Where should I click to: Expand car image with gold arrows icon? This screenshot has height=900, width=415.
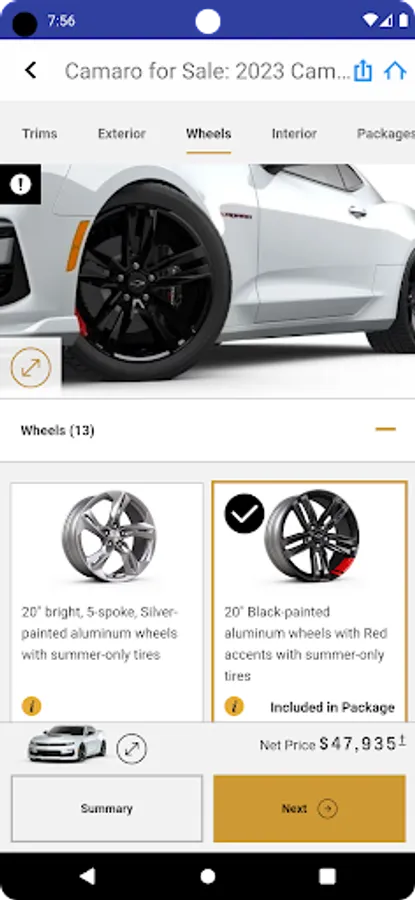click(31, 367)
